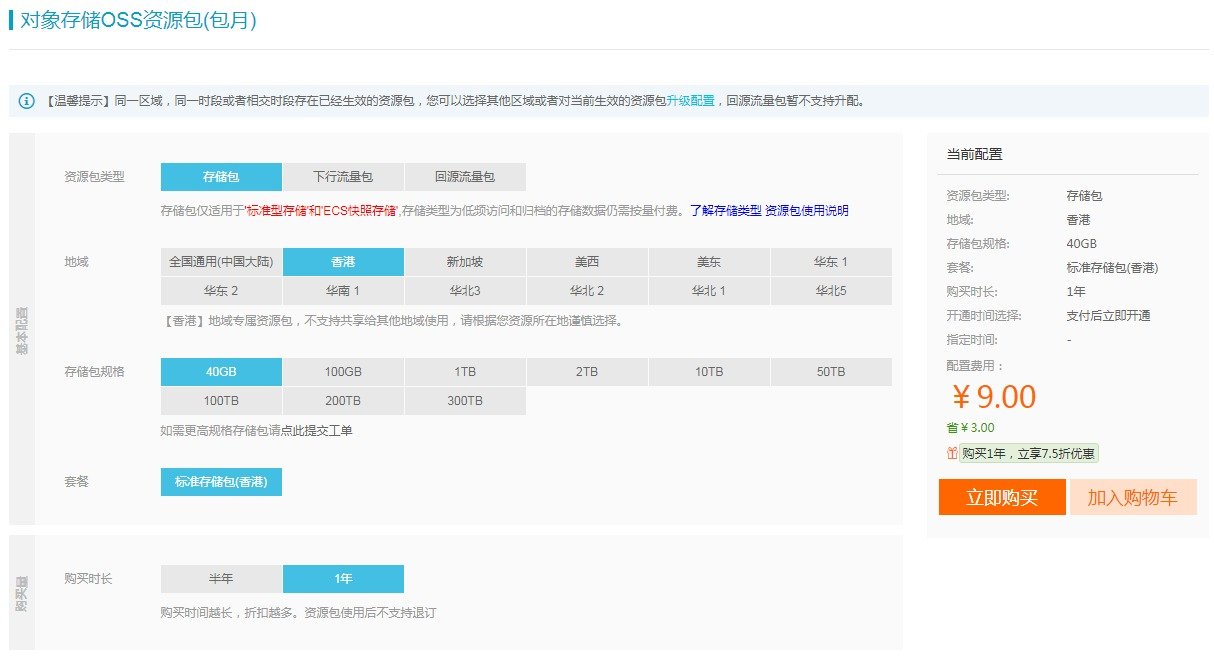Image resolution: width=1214 pixels, height=662 pixels.
Task: Select the 新加坡 region
Action: (465, 262)
